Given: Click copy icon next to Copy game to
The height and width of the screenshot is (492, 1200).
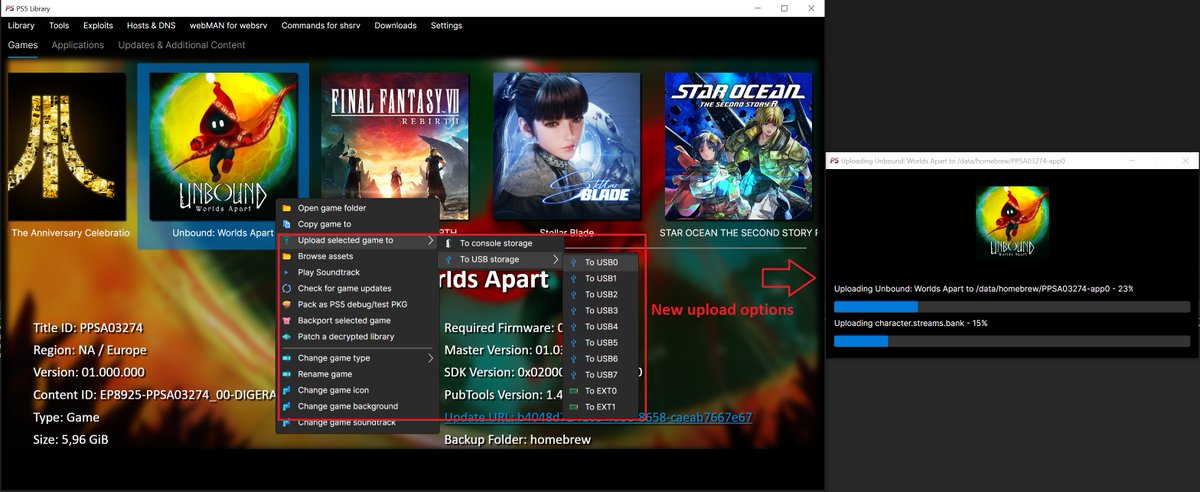Looking at the screenshot, I should (287, 224).
